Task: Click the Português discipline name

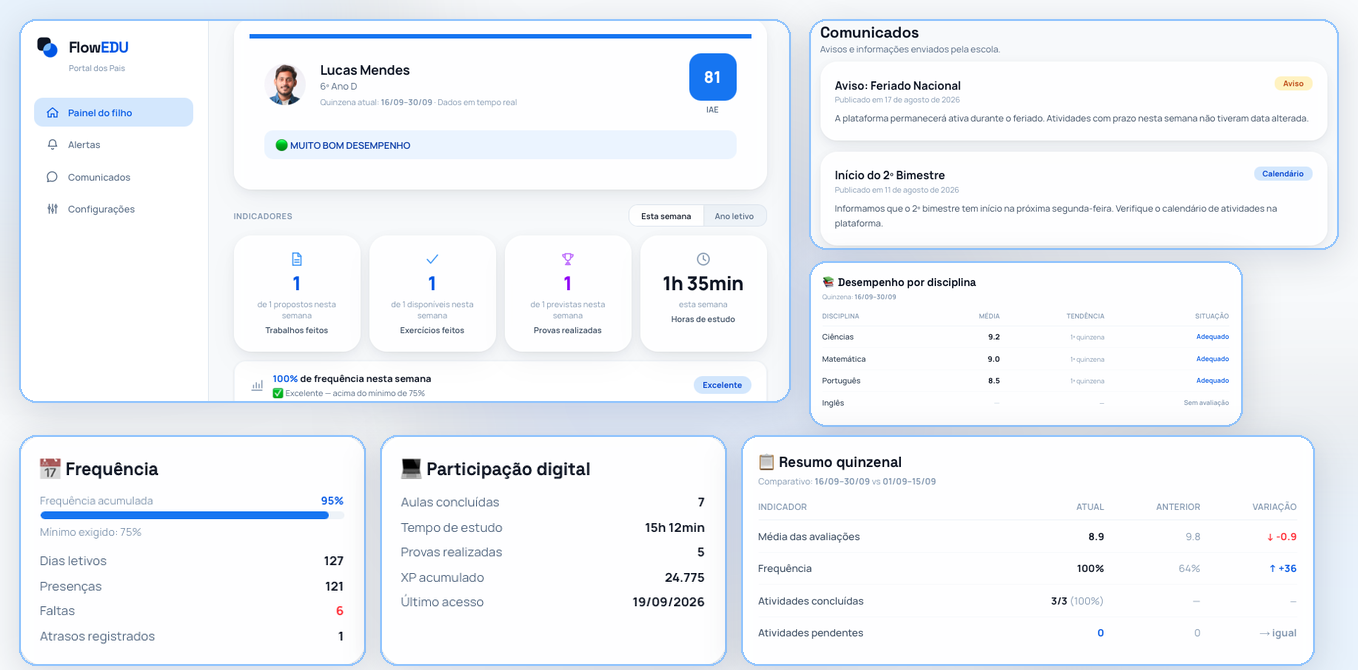Action: [x=841, y=381]
